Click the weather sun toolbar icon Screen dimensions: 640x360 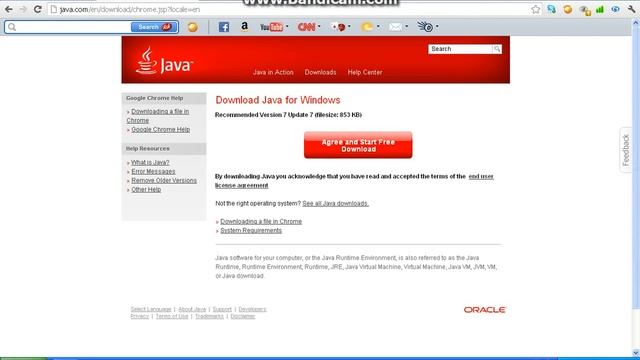pos(367,27)
